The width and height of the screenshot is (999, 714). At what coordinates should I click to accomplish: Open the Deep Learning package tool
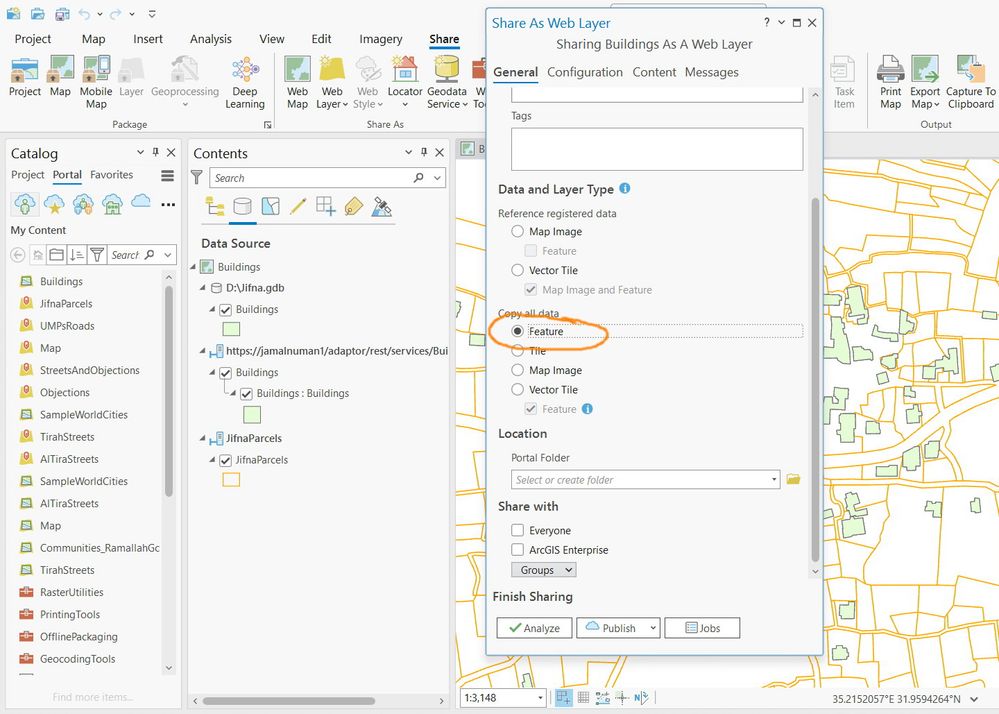click(245, 82)
